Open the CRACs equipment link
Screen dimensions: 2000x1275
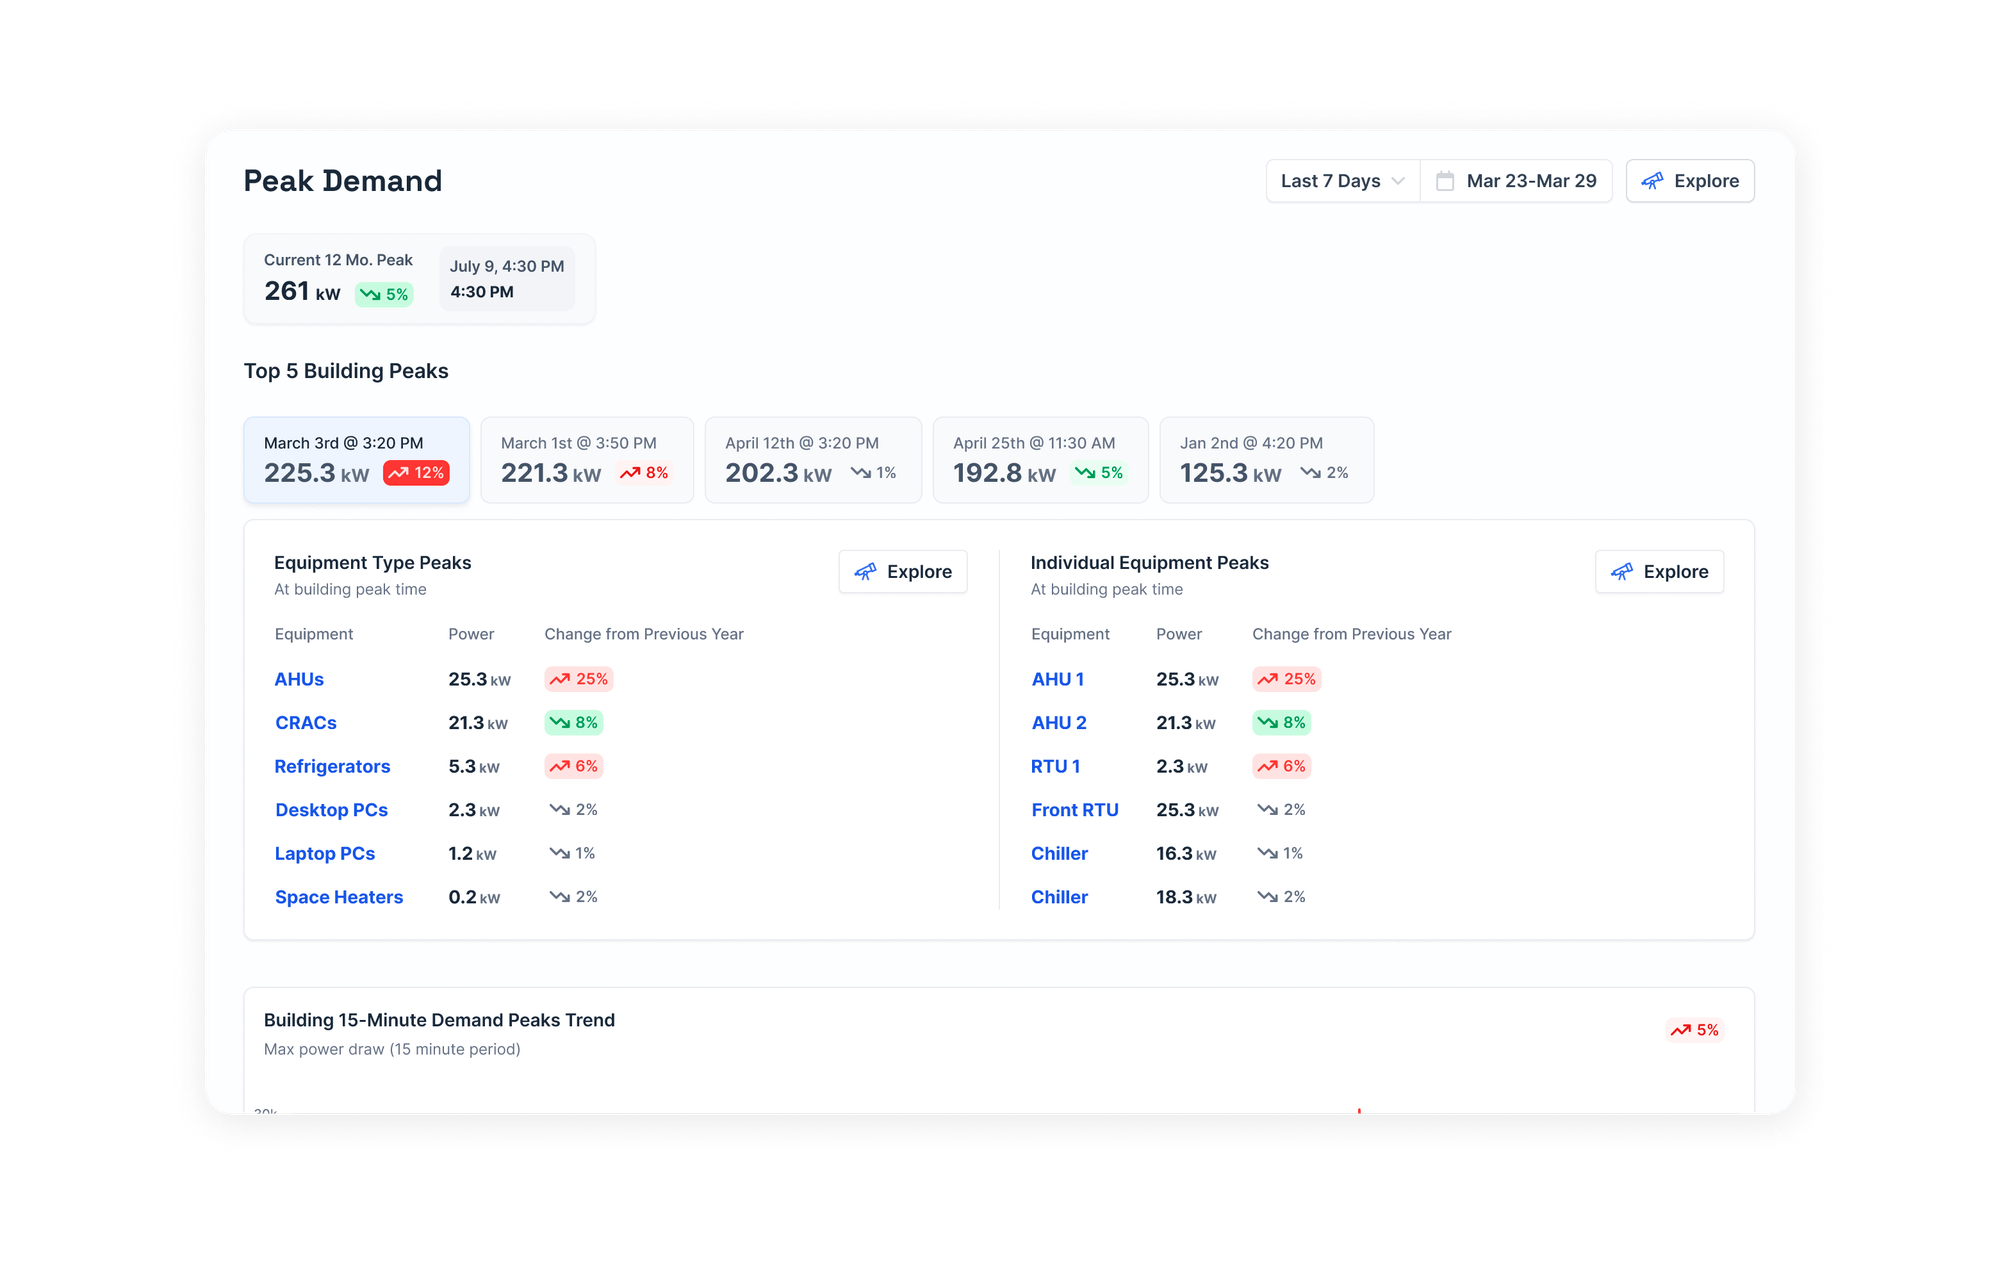pos(306,723)
